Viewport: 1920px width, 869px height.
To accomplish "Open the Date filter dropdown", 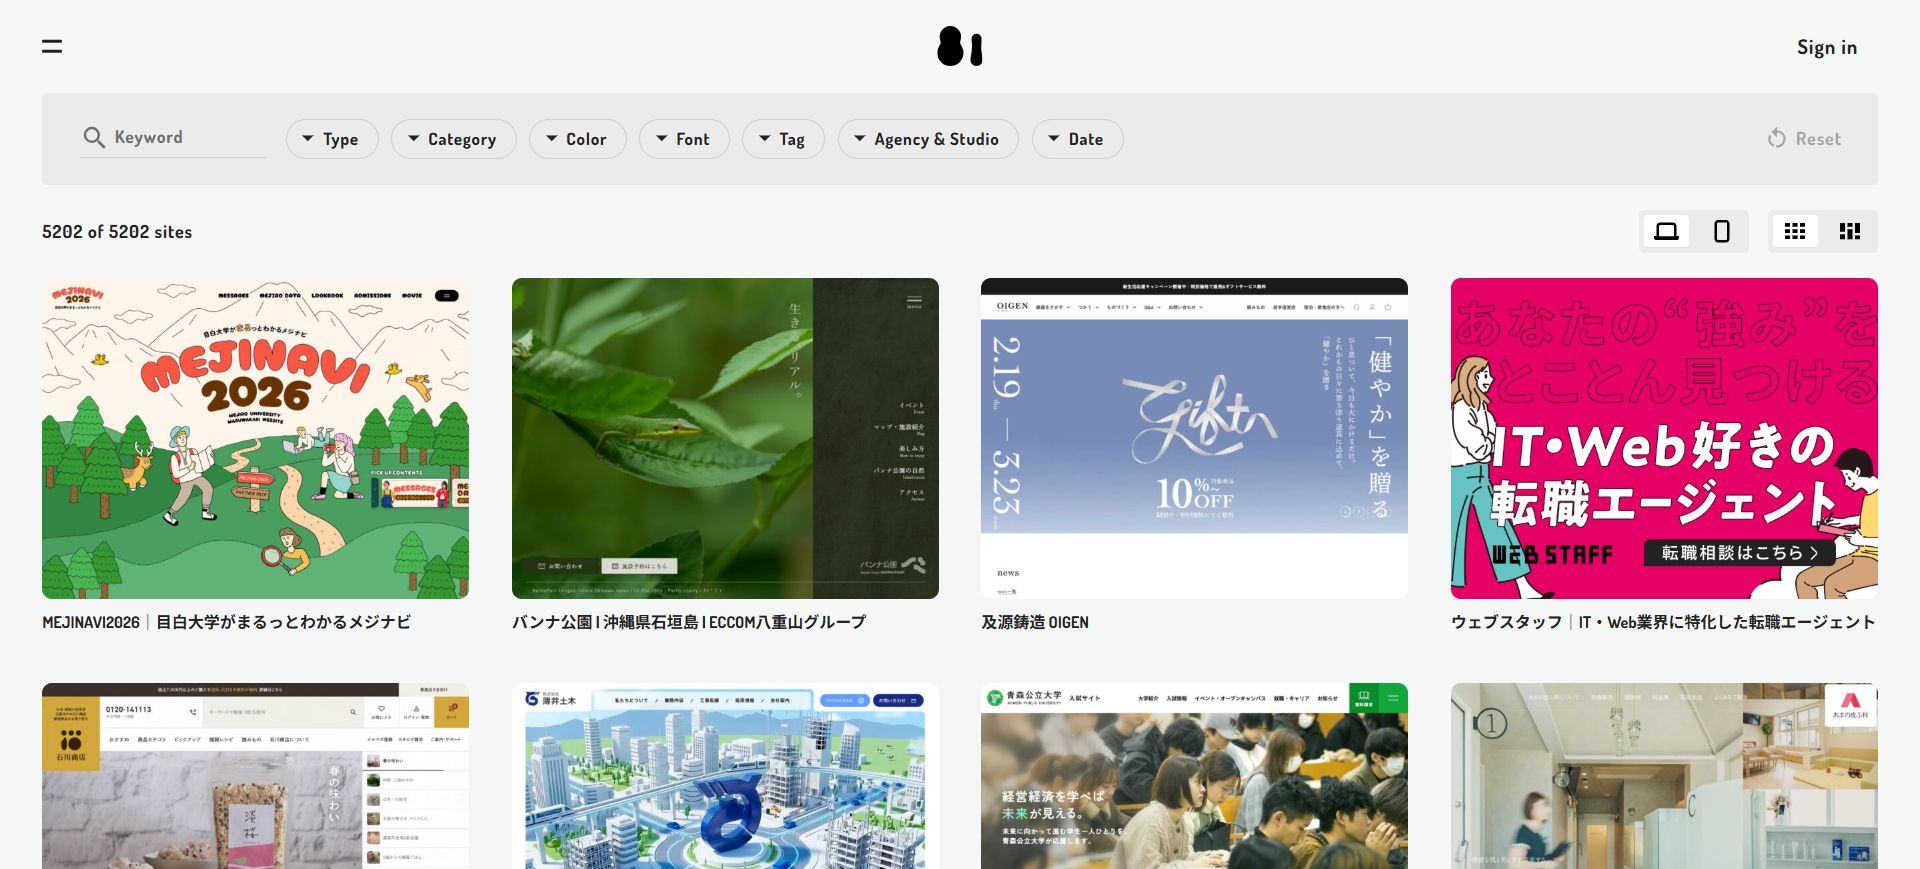I will (x=1077, y=139).
